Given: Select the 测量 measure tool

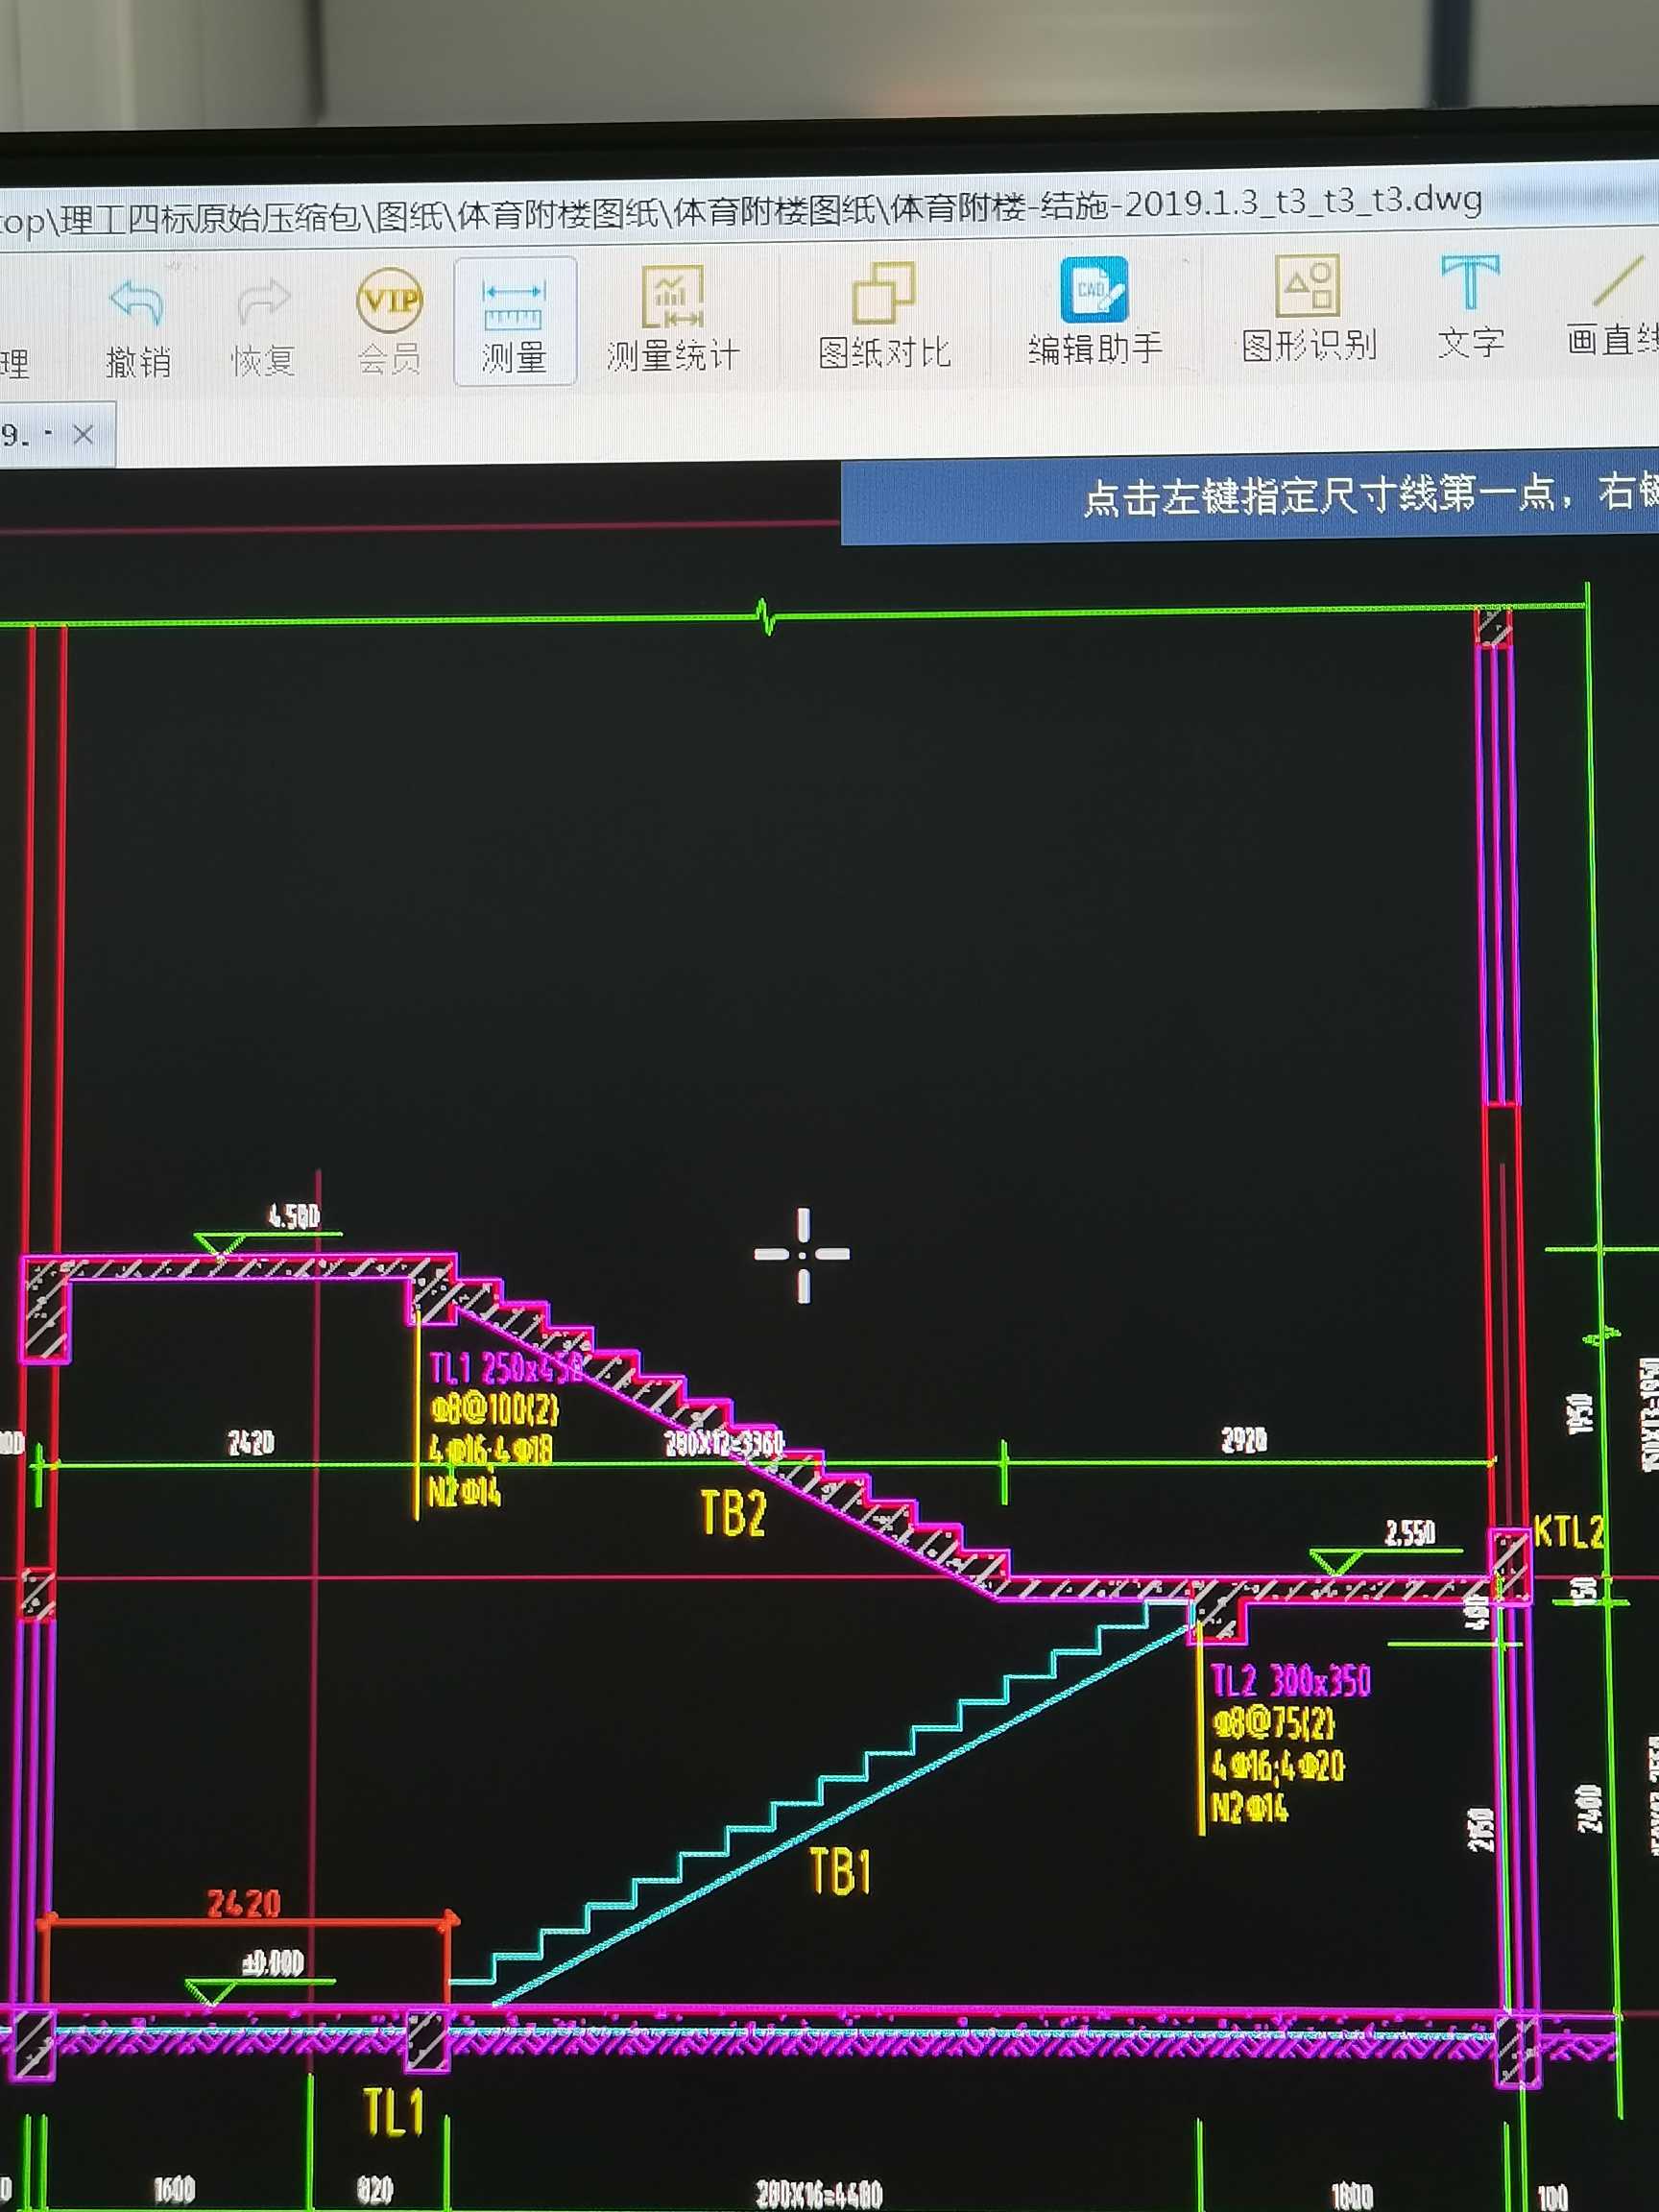Looking at the screenshot, I should pos(514,321).
